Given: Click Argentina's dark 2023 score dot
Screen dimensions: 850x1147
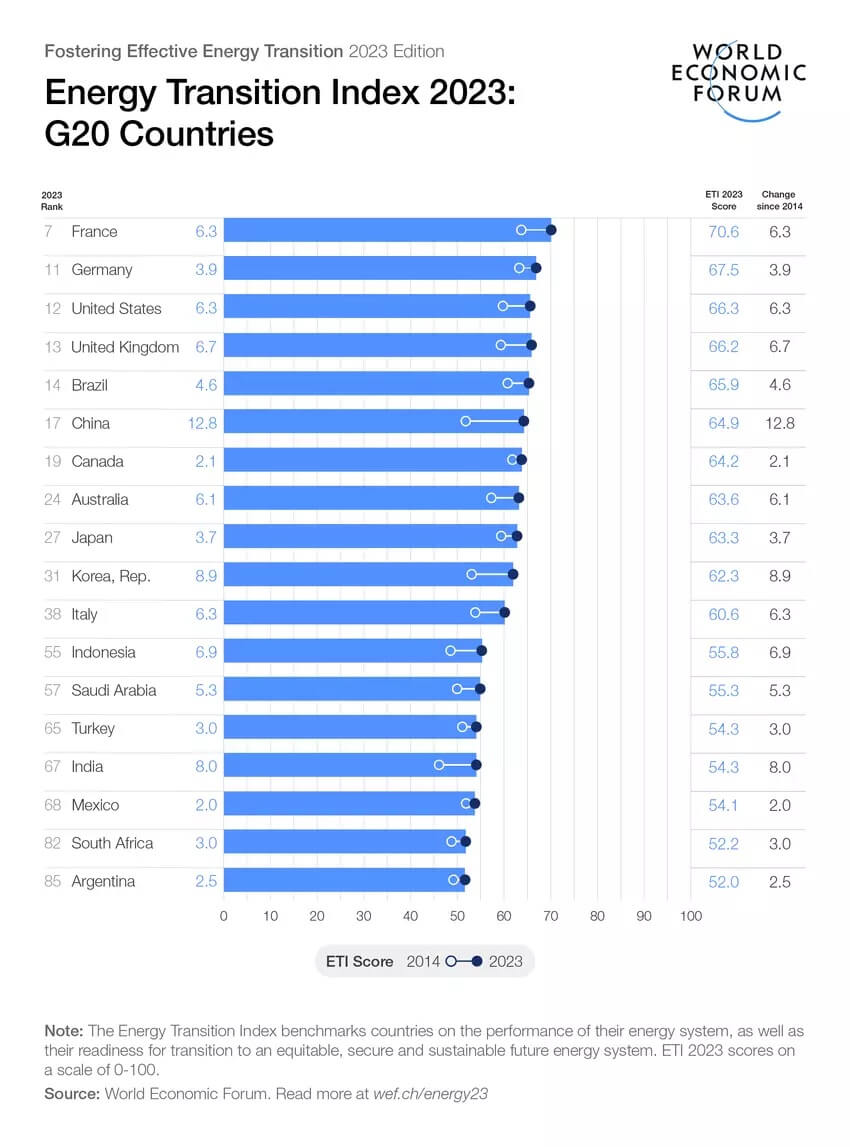Looking at the screenshot, I should click(x=465, y=880).
